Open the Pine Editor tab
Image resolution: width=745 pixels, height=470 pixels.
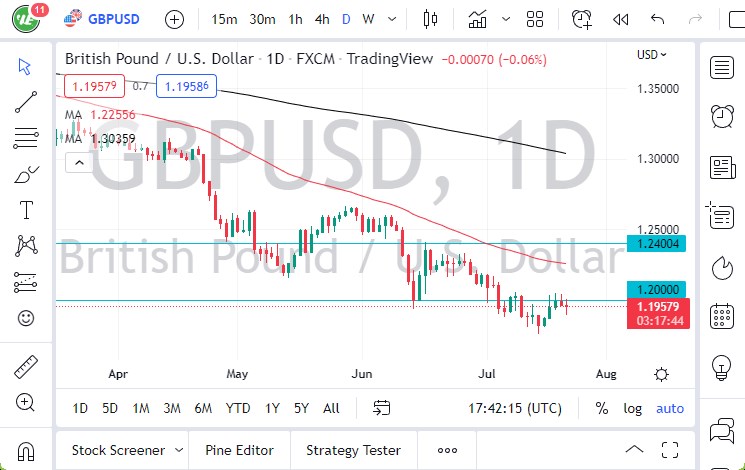(x=240, y=450)
